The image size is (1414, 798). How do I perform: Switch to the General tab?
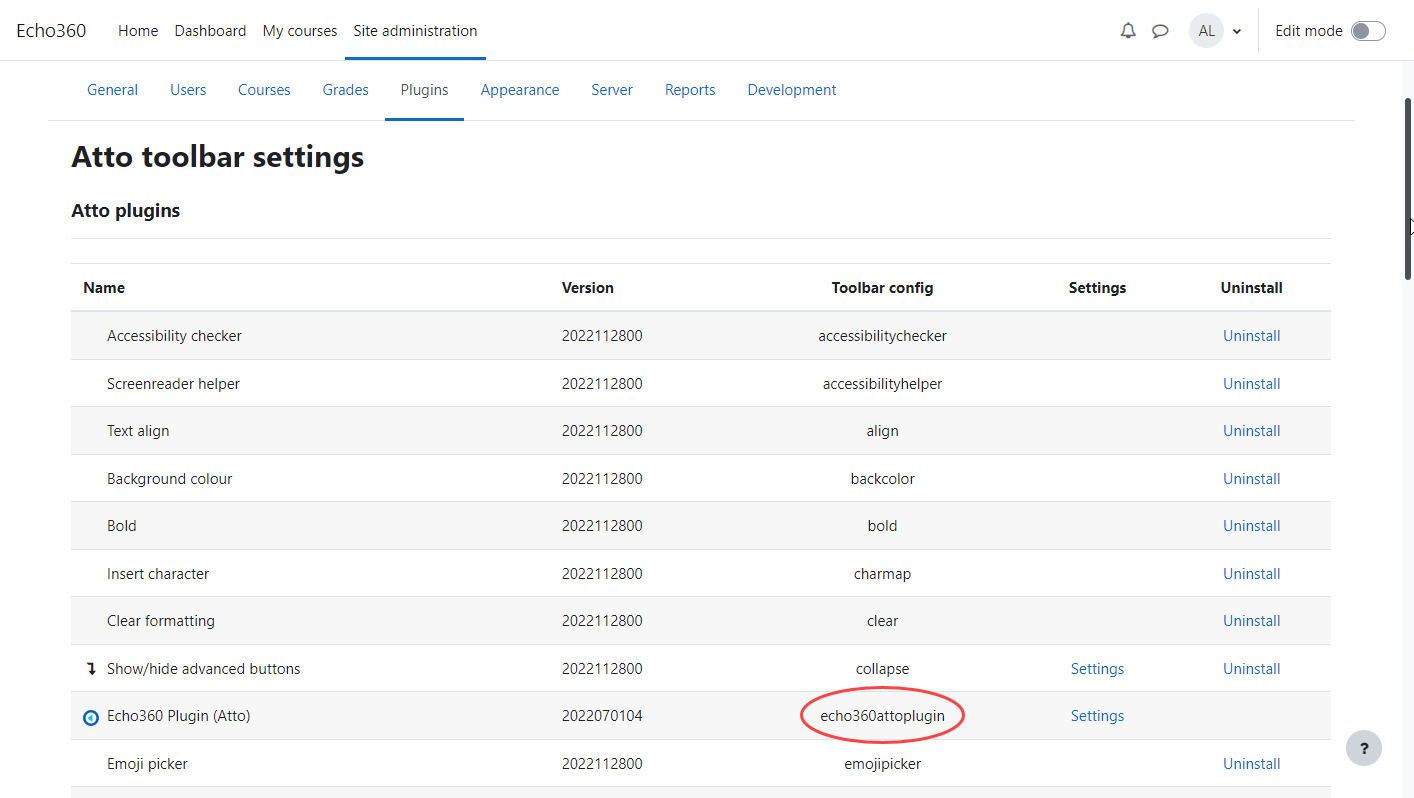[113, 90]
